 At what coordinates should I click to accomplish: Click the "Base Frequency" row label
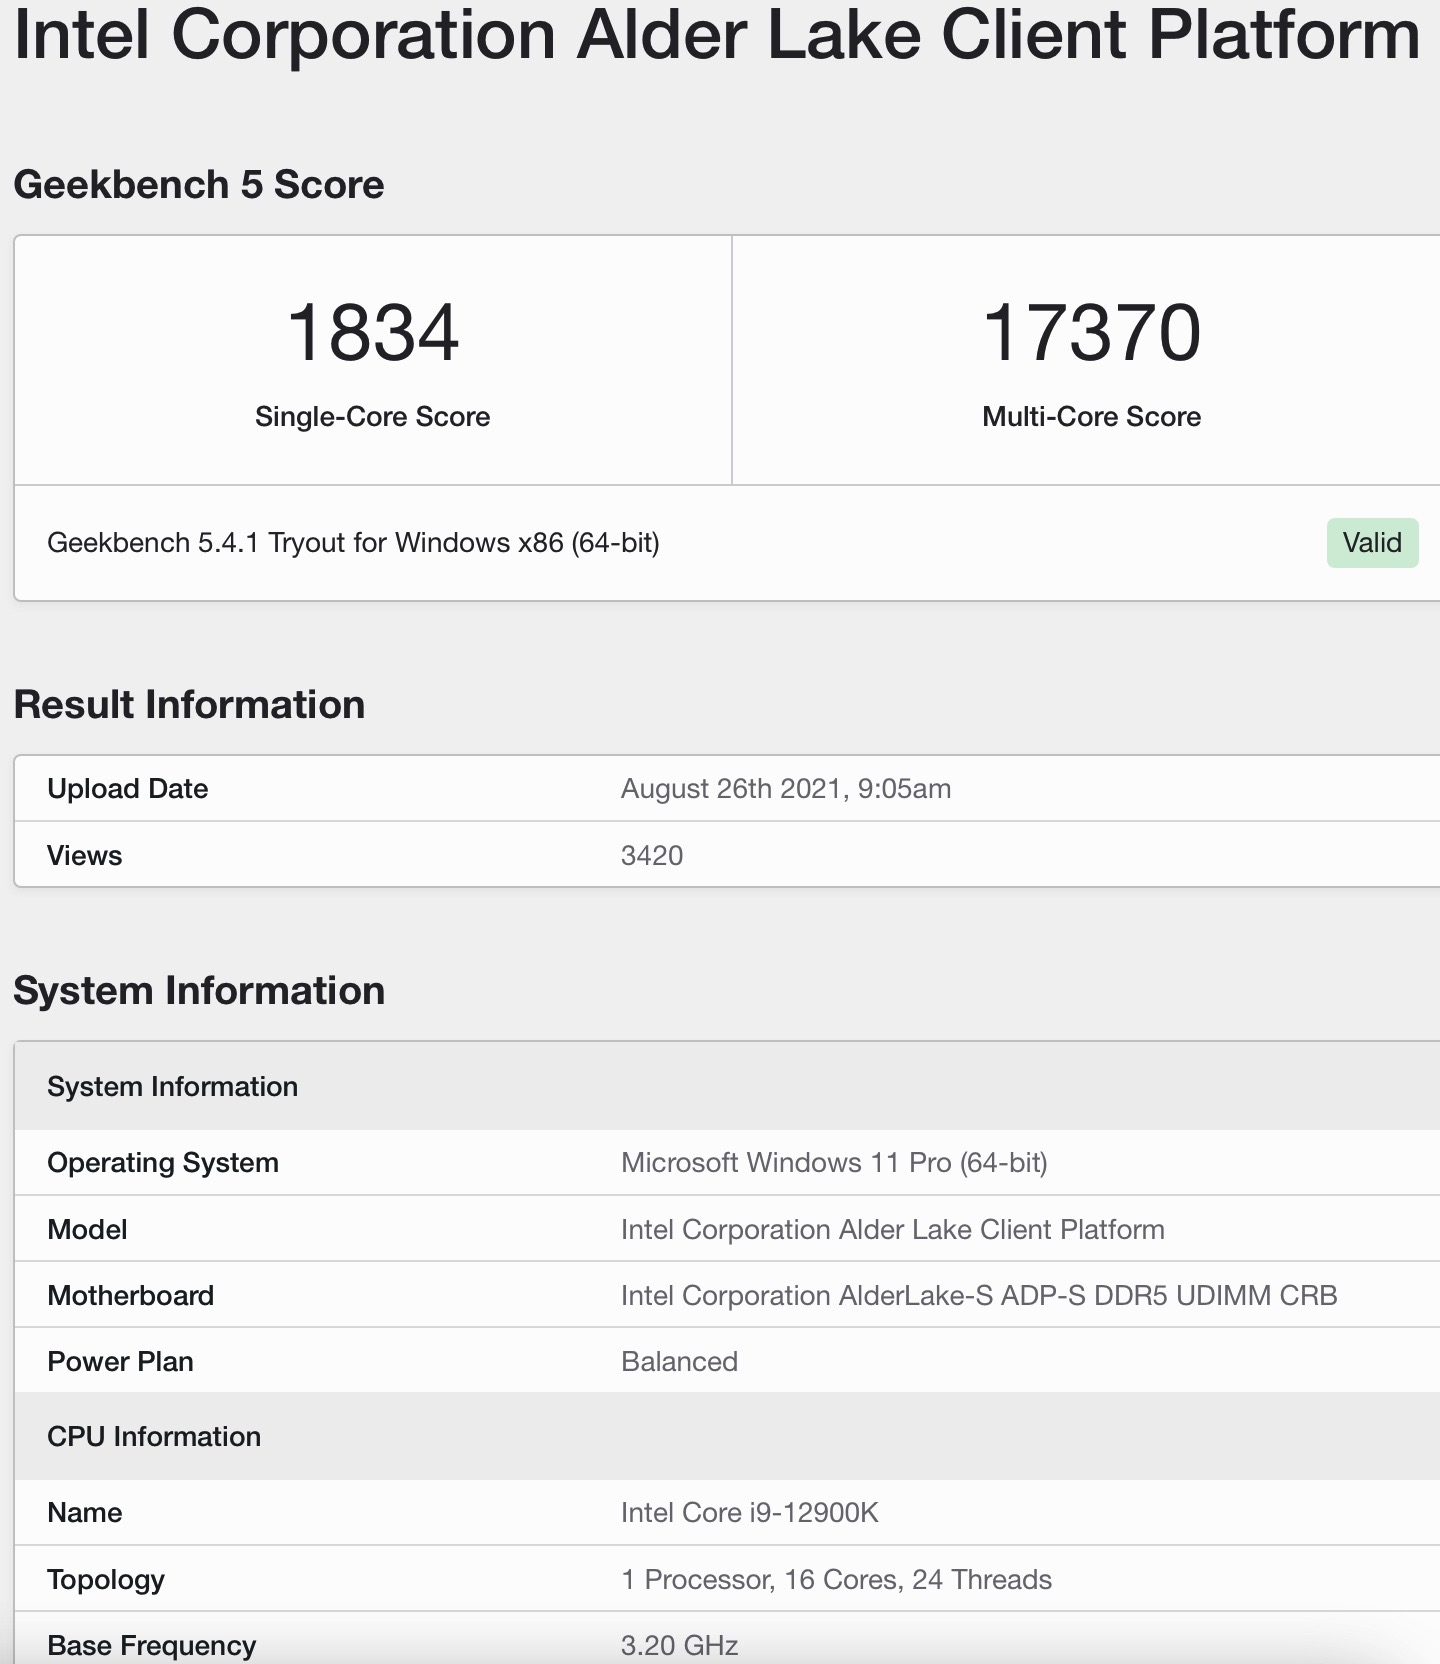[152, 1646]
